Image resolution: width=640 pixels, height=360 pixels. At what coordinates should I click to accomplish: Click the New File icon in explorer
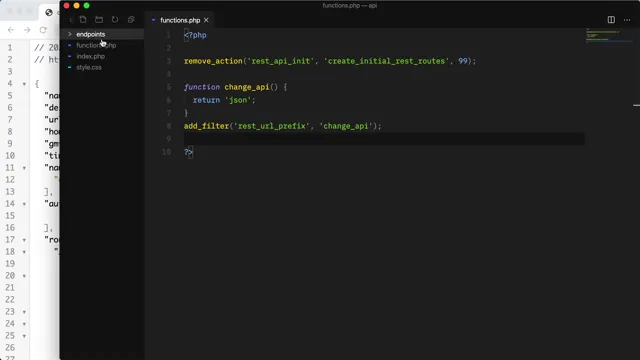83,20
